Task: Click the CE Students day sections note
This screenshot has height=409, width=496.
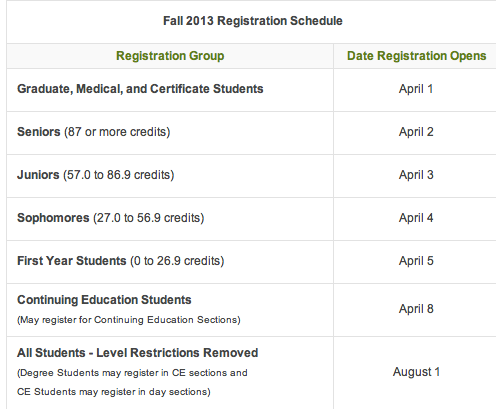Action: [x=114, y=392]
